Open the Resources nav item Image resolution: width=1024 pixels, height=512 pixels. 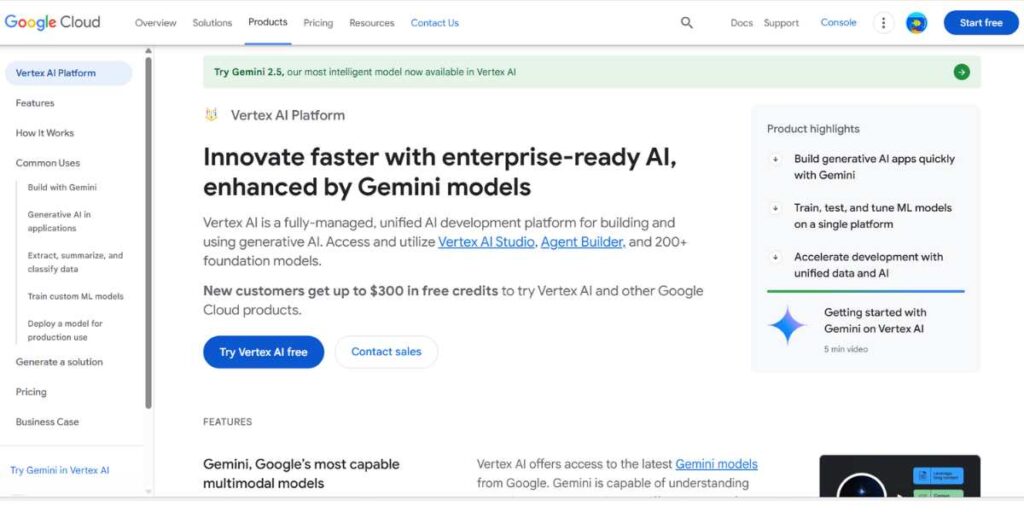click(372, 23)
